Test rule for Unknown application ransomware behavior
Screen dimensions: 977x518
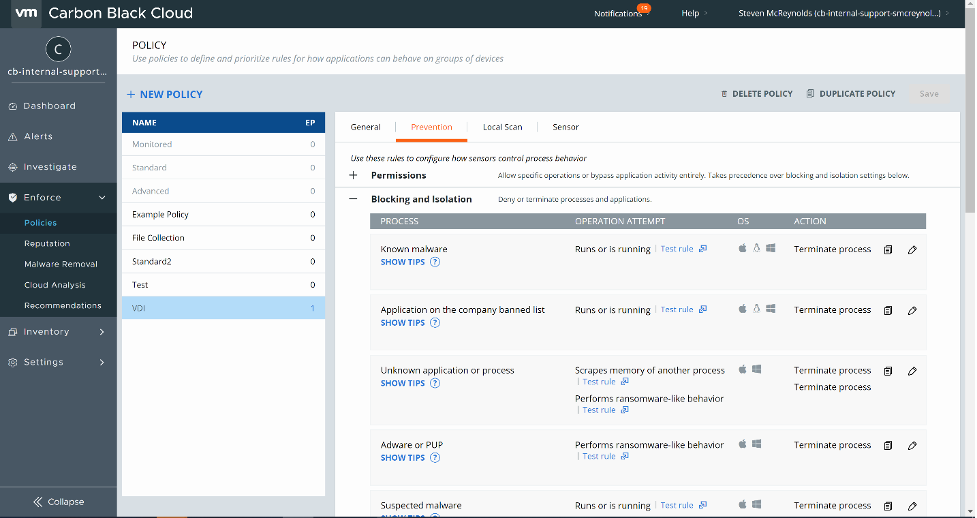(605, 410)
